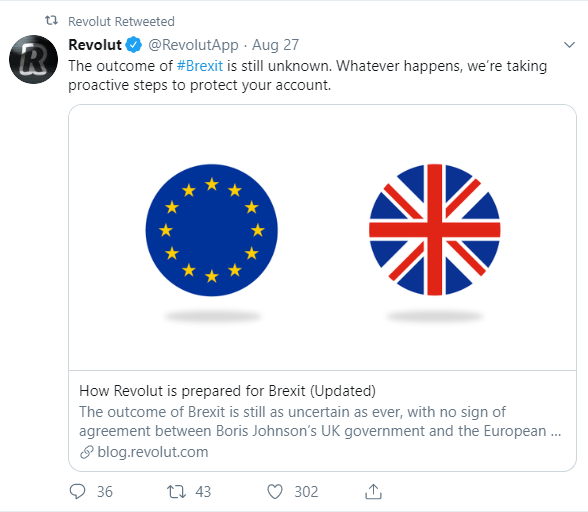This screenshot has width=588, height=512.
Task: Click the Revolut display name
Action: click(x=95, y=45)
